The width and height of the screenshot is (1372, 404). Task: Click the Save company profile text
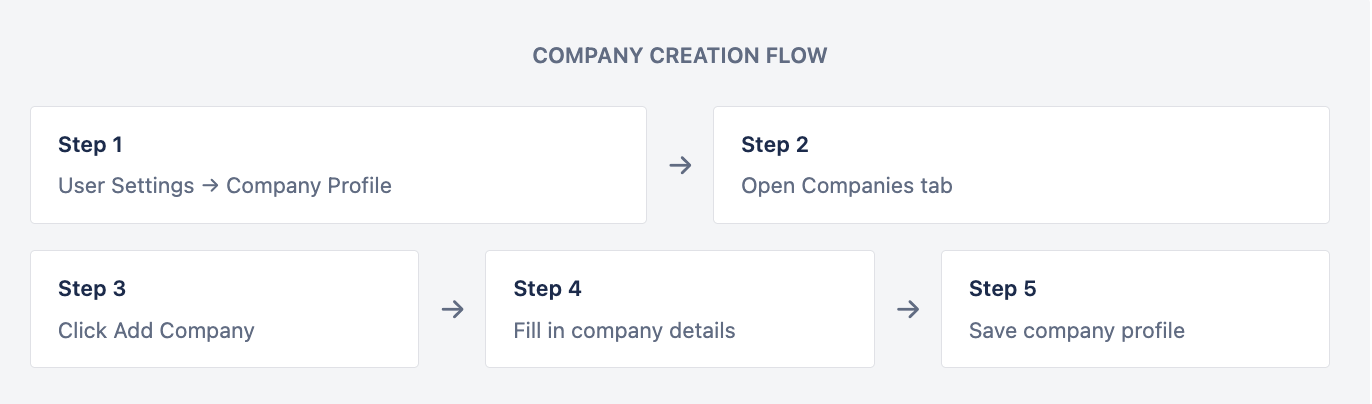click(1076, 330)
